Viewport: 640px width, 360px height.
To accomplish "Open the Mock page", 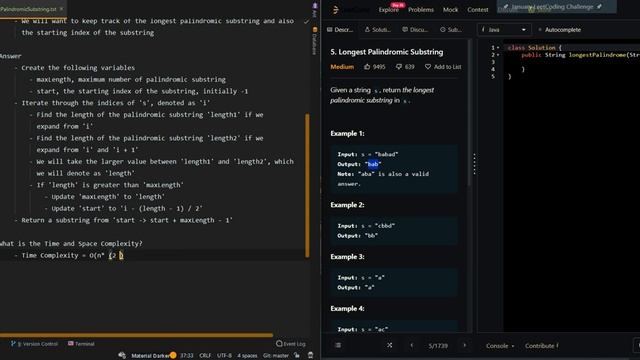I will point(451,9).
